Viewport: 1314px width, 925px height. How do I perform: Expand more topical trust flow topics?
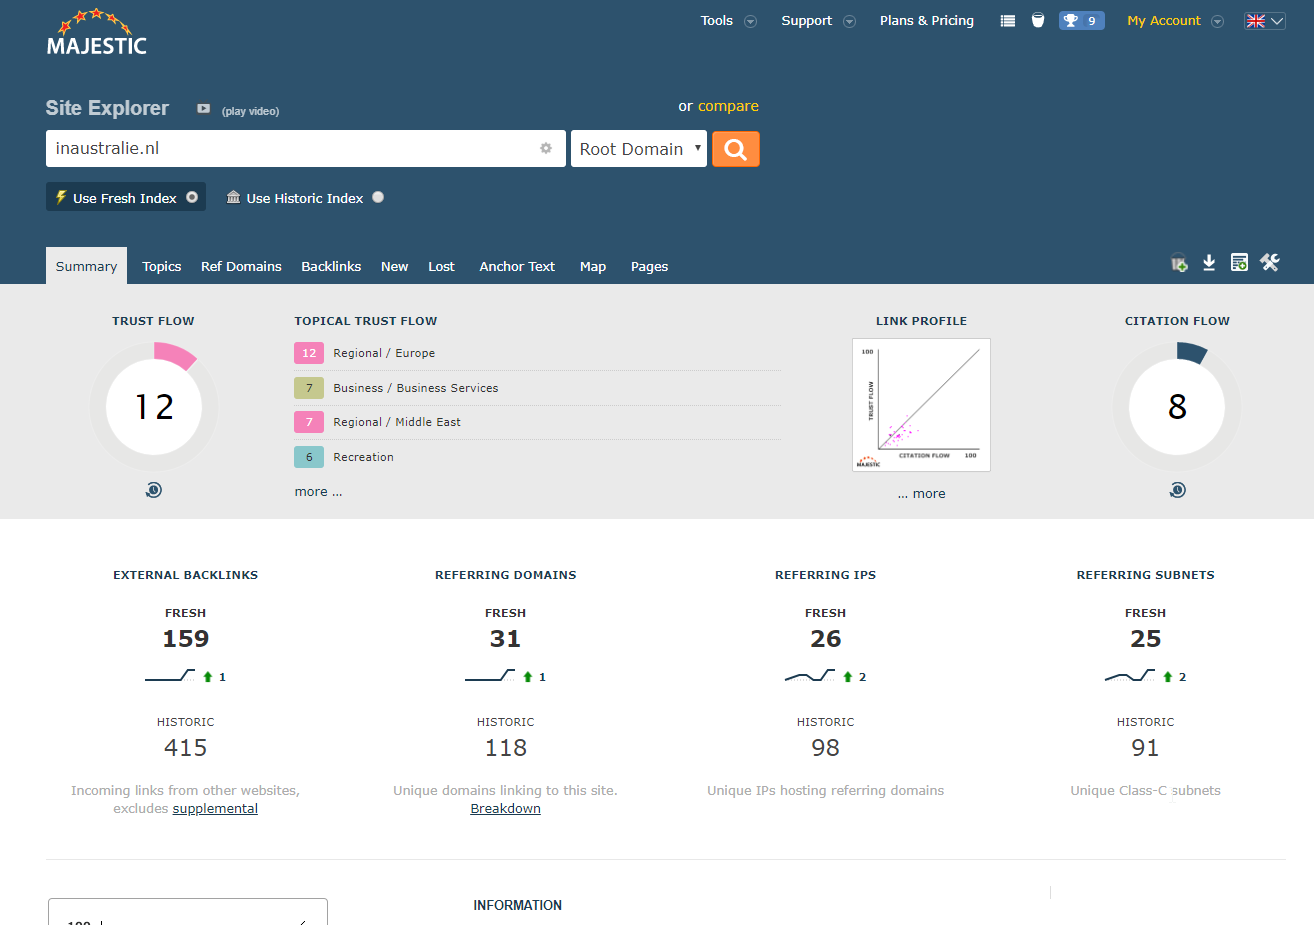point(318,492)
